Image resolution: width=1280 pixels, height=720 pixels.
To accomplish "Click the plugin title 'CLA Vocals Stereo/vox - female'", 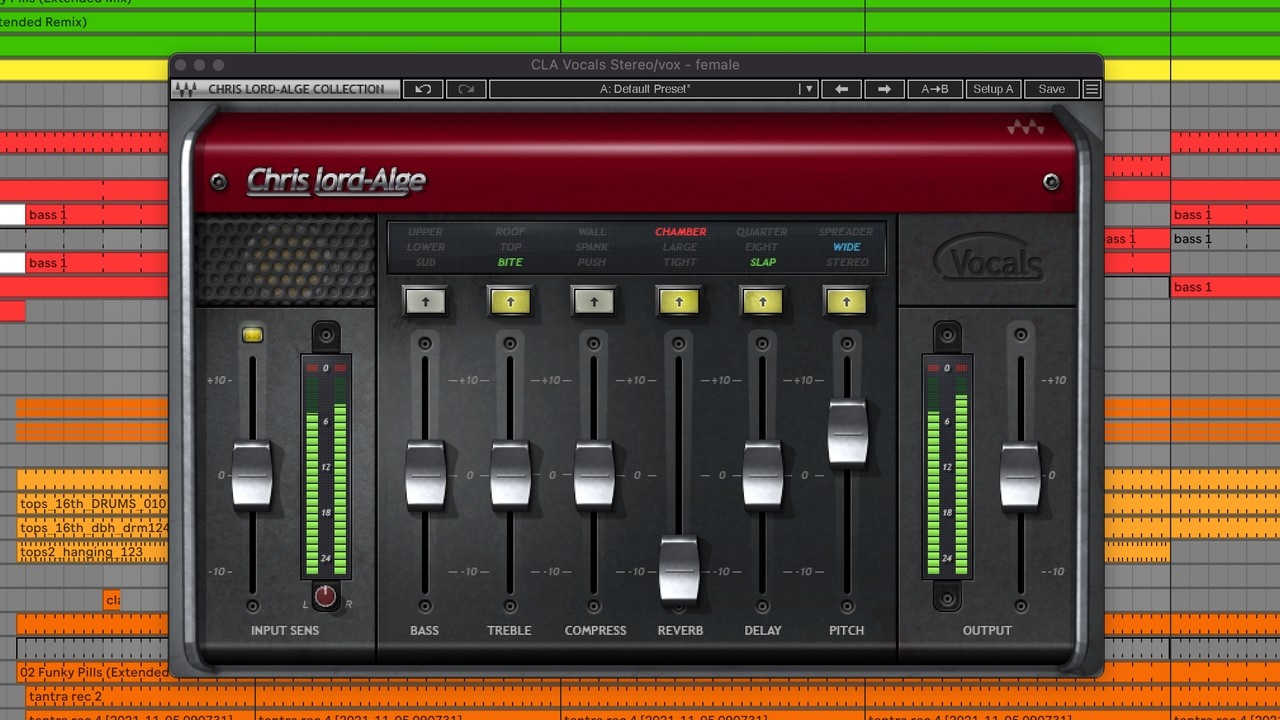I will coord(635,65).
